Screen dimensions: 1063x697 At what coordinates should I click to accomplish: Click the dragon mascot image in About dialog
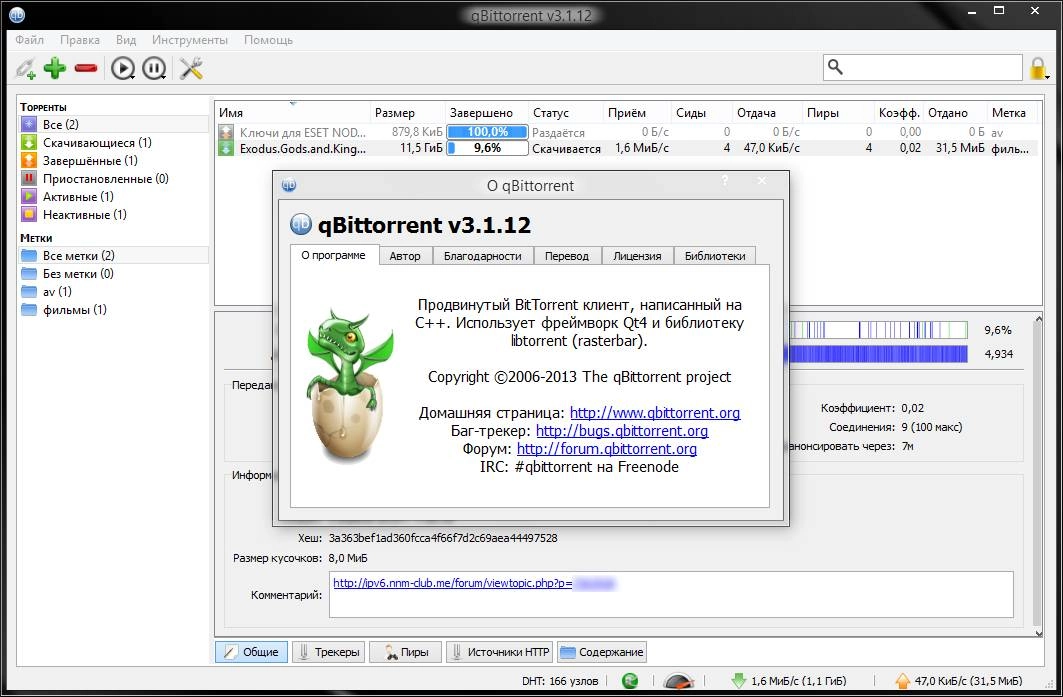pyautogui.click(x=348, y=385)
